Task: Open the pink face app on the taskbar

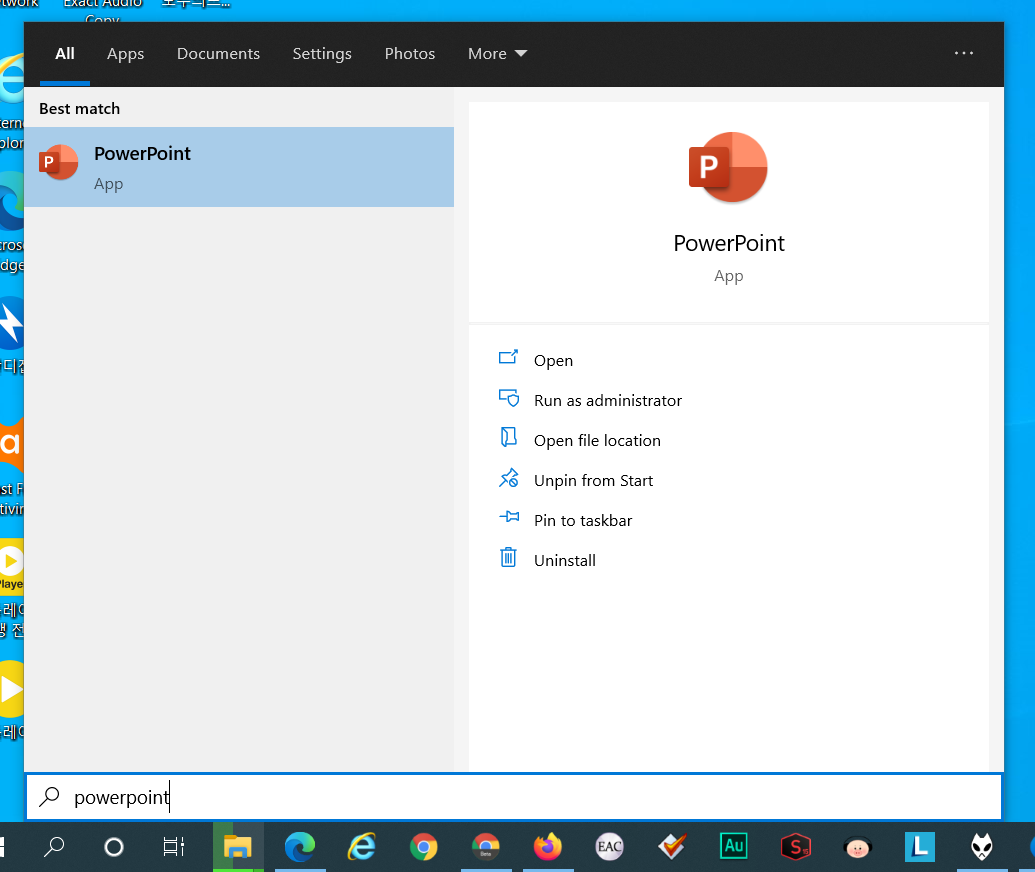Action: point(858,848)
